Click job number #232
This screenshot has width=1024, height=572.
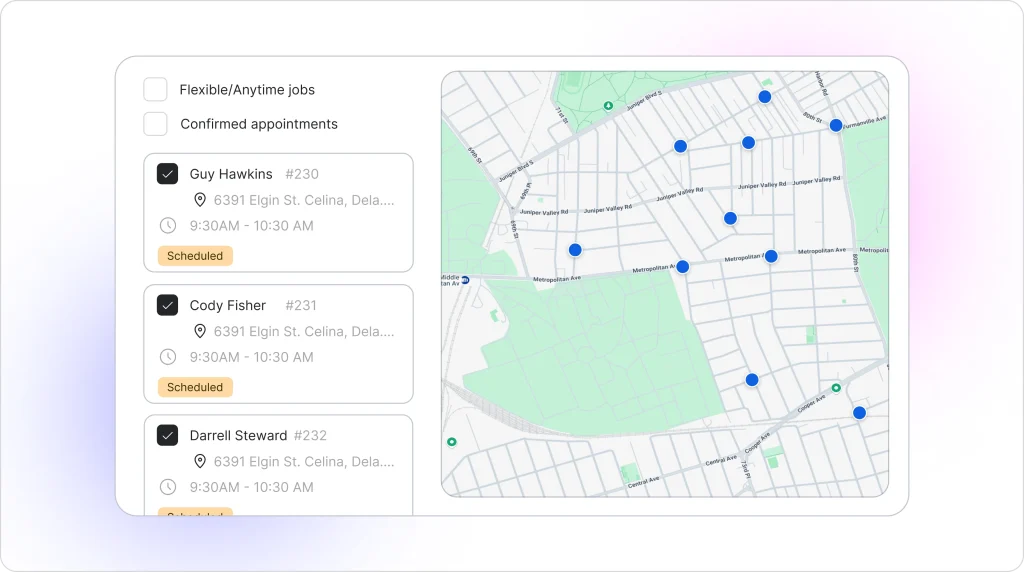pos(310,435)
